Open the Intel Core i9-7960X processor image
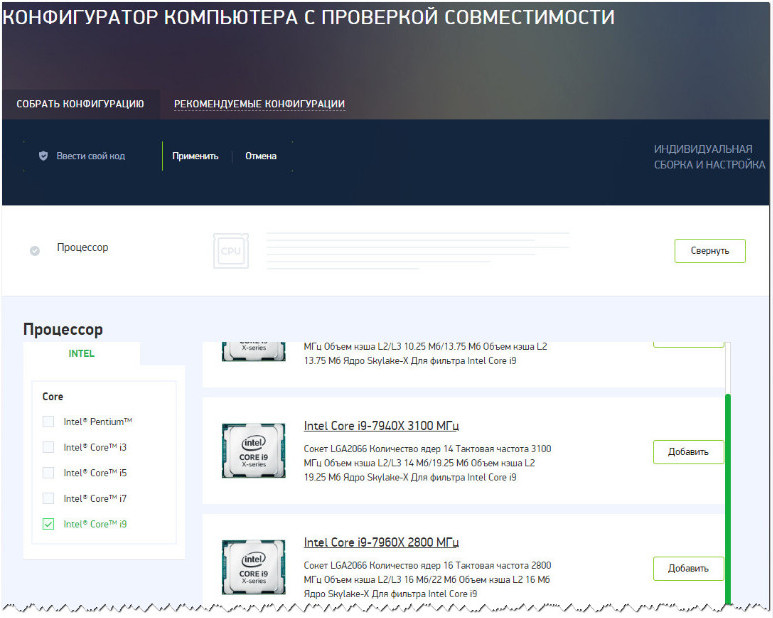Image resolution: width=773 pixels, height=618 pixels. pos(253,567)
